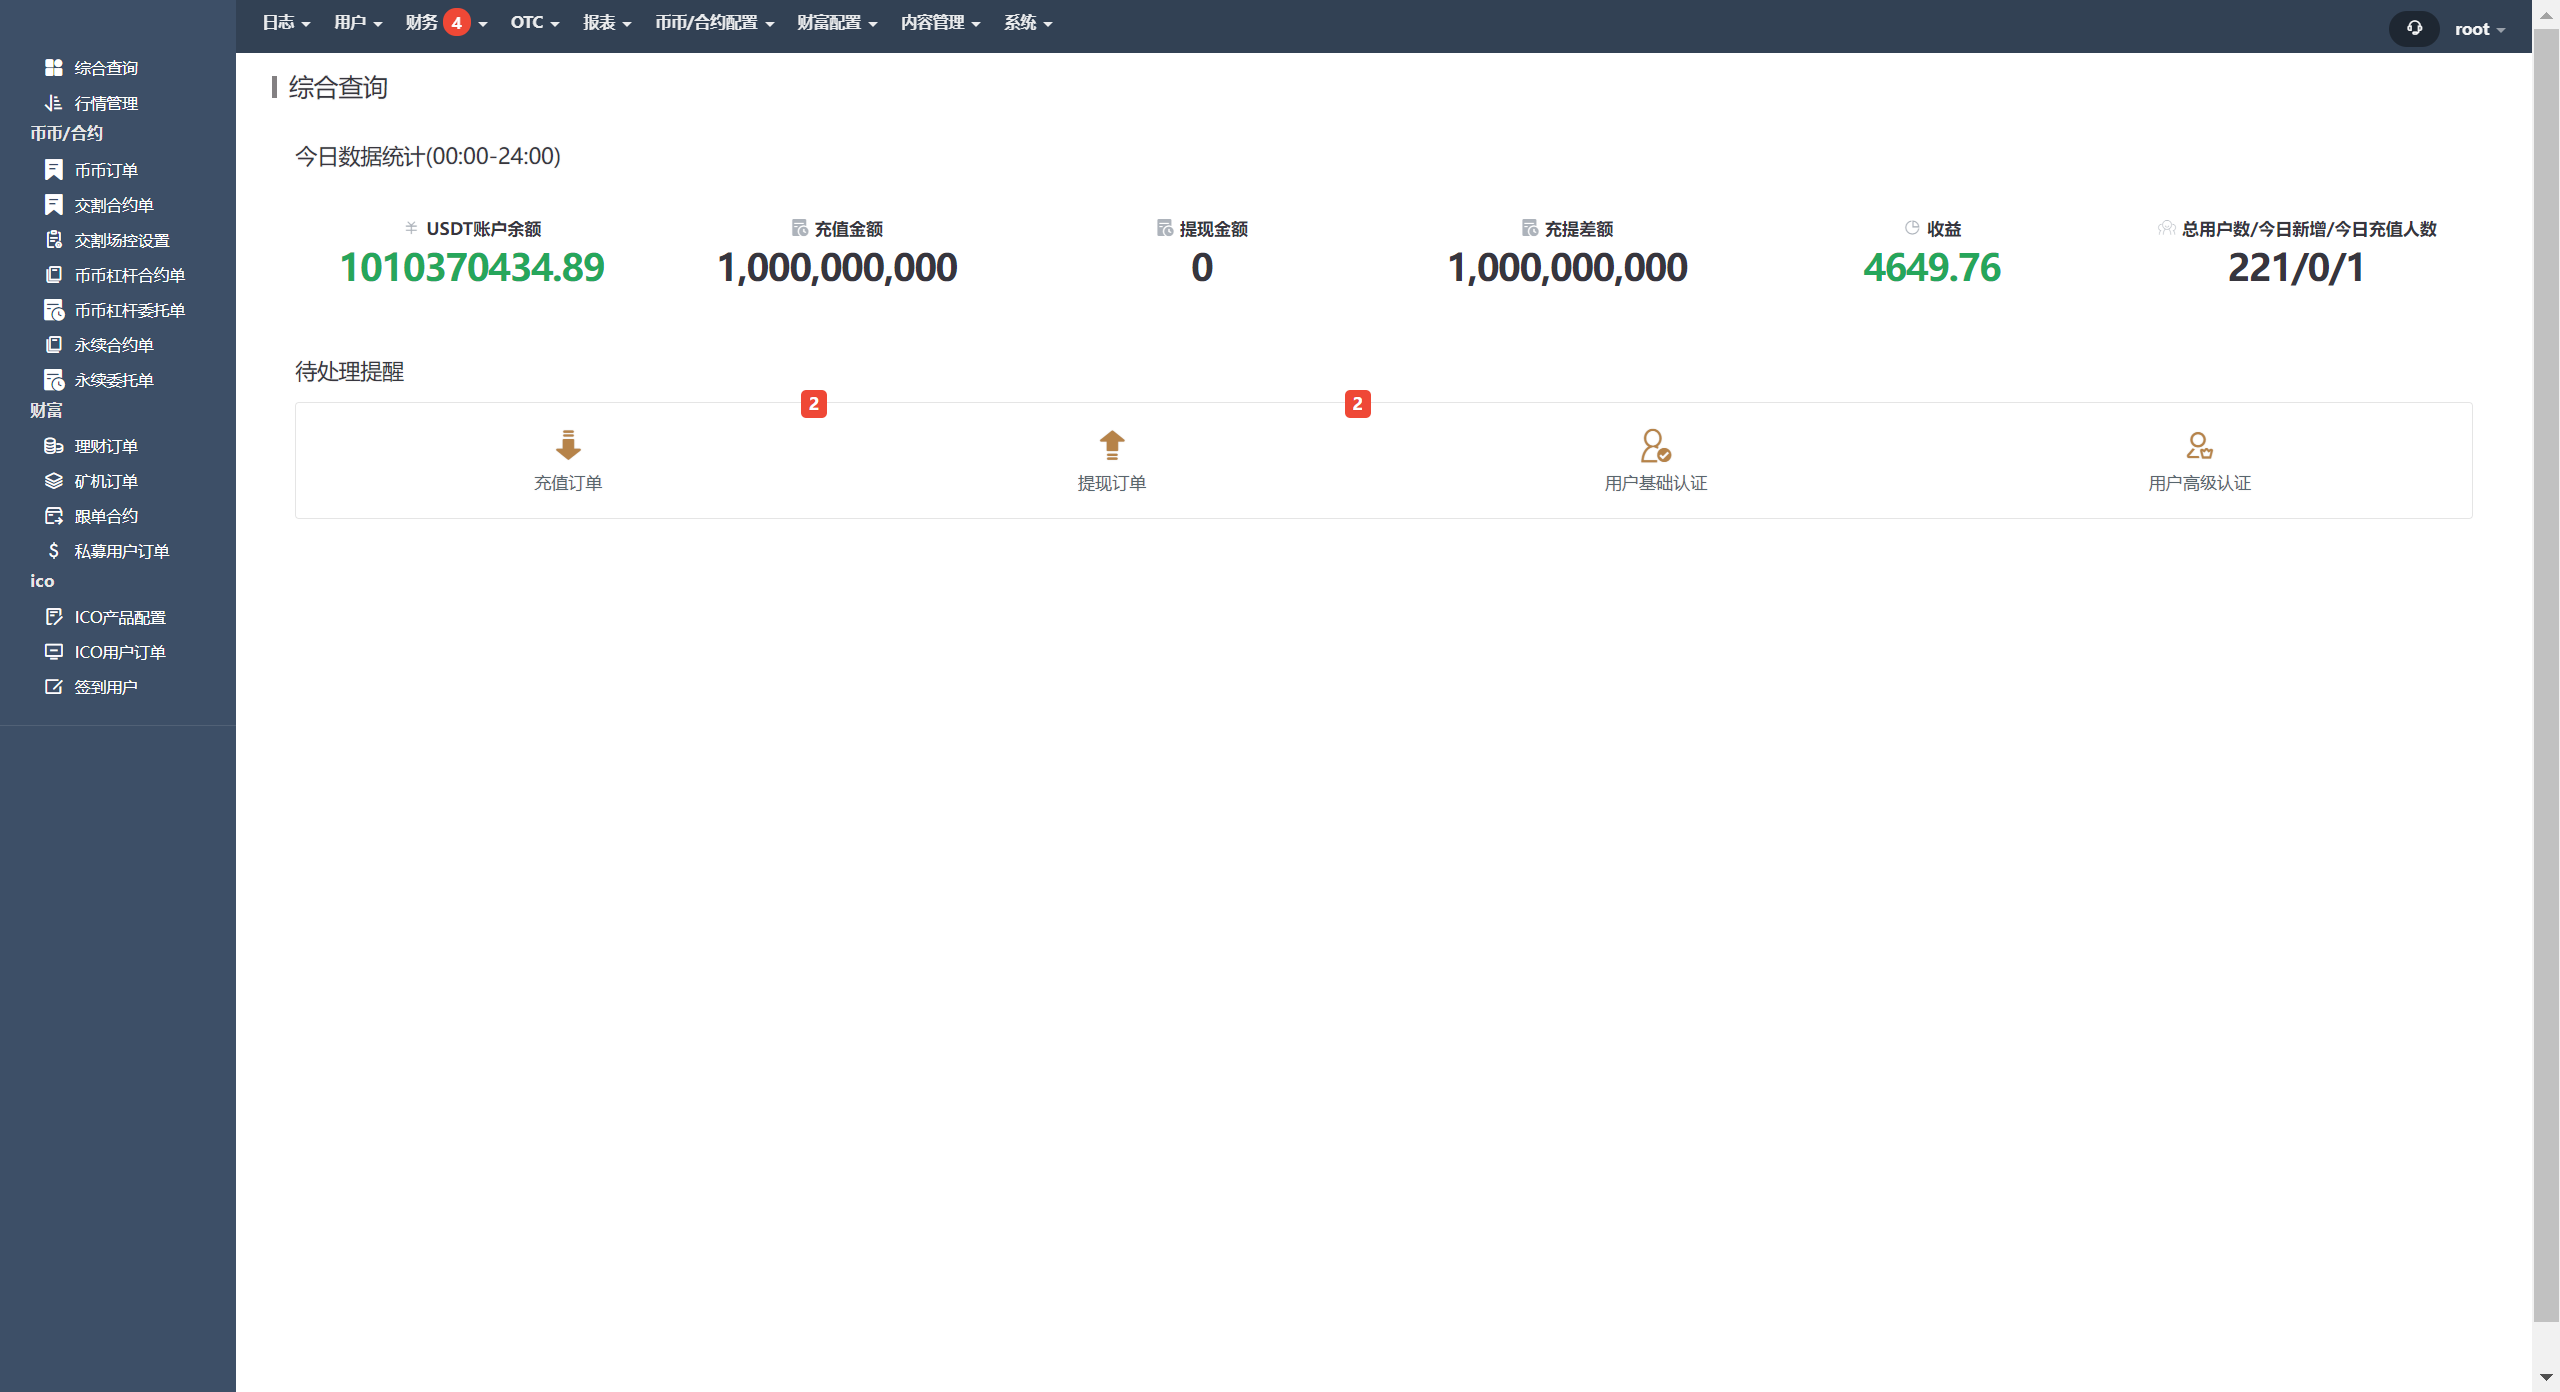2560x1392 pixels.
Task: Click the 充值订单 download arrow icon
Action: [568, 445]
